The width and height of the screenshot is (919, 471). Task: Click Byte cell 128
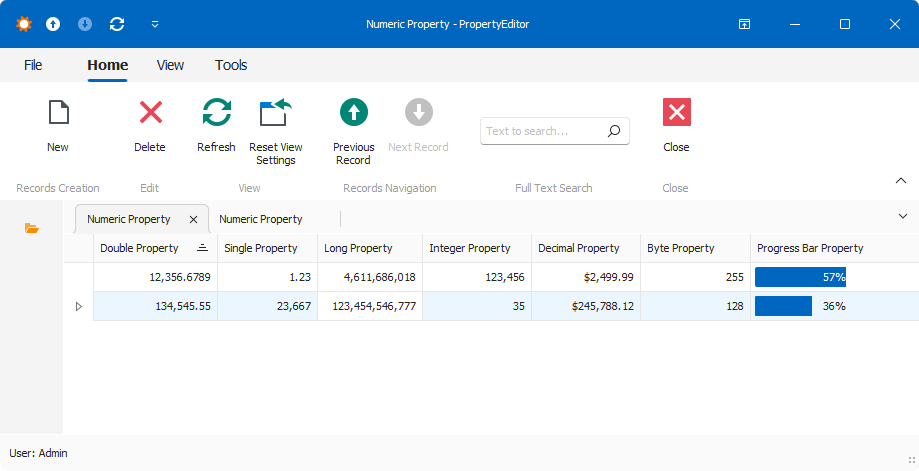point(696,306)
